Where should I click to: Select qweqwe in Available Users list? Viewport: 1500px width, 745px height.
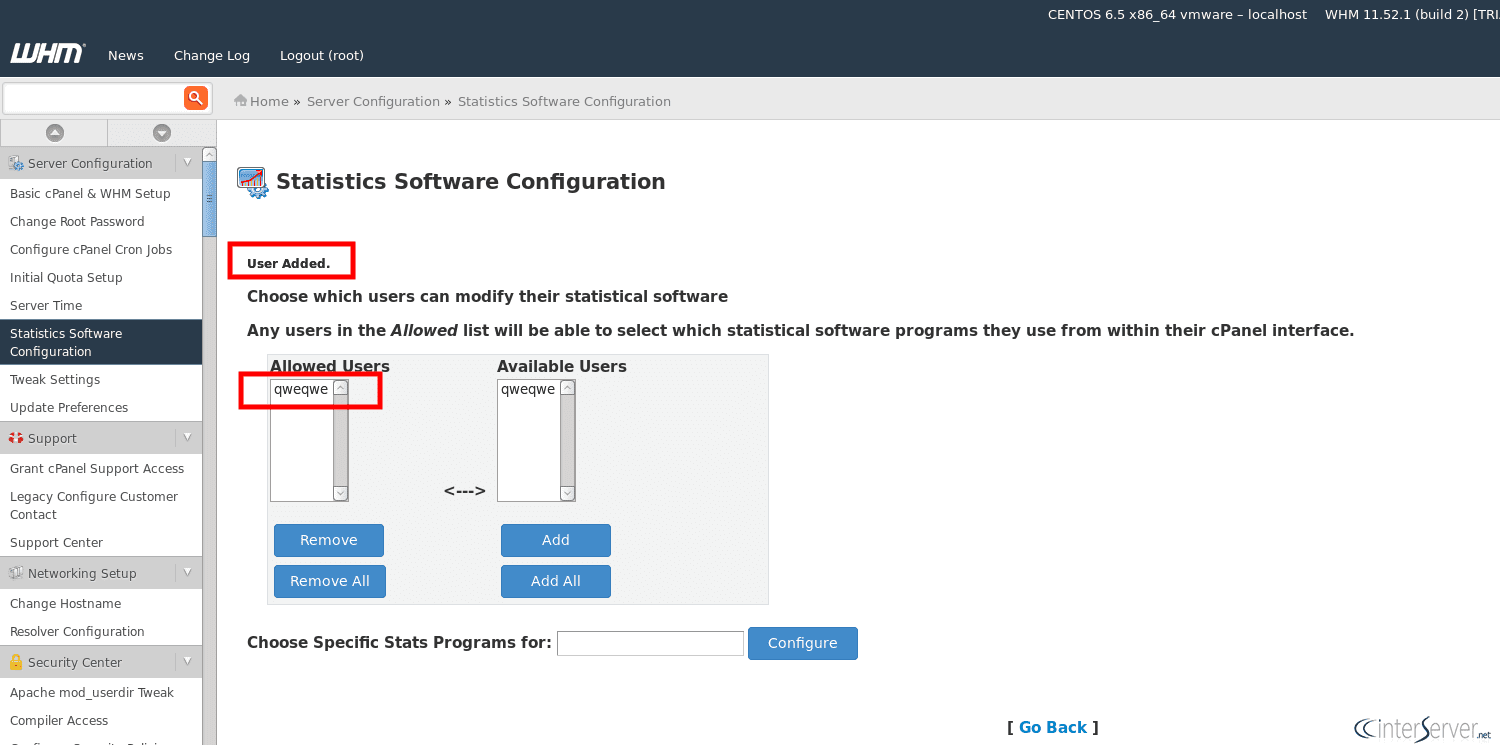(x=528, y=390)
